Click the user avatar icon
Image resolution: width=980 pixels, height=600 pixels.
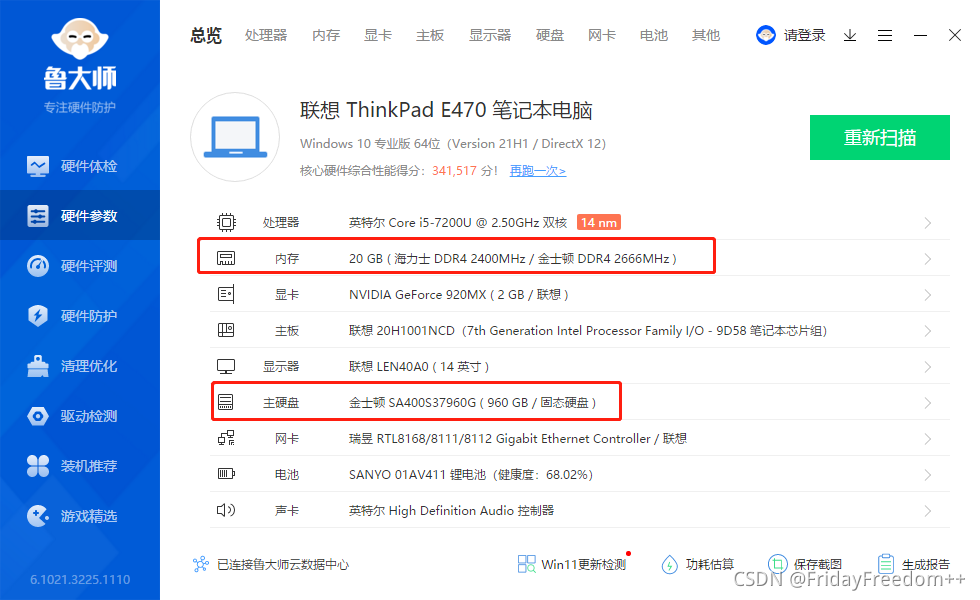point(766,35)
